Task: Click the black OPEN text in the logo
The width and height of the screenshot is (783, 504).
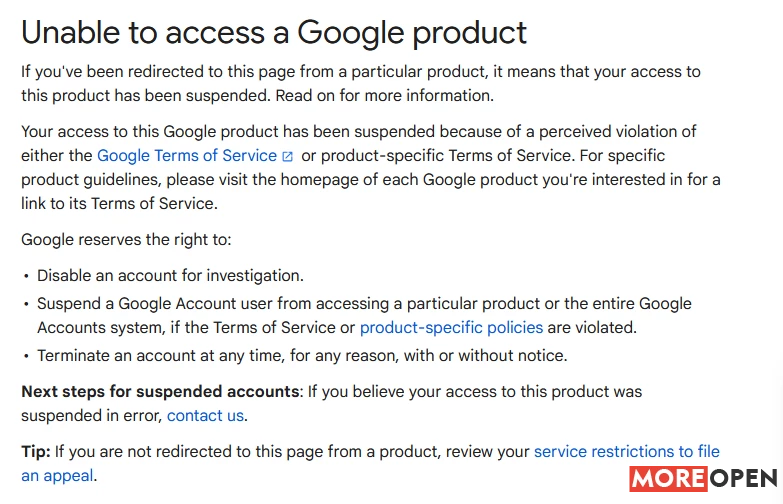Action: [x=744, y=479]
